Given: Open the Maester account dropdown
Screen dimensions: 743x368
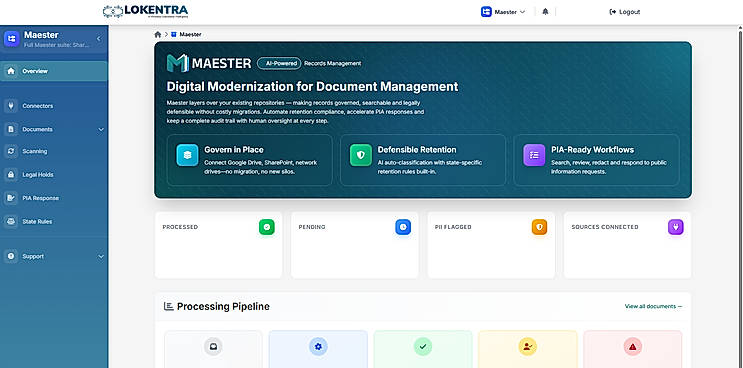Looking at the screenshot, I should point(503,12).
